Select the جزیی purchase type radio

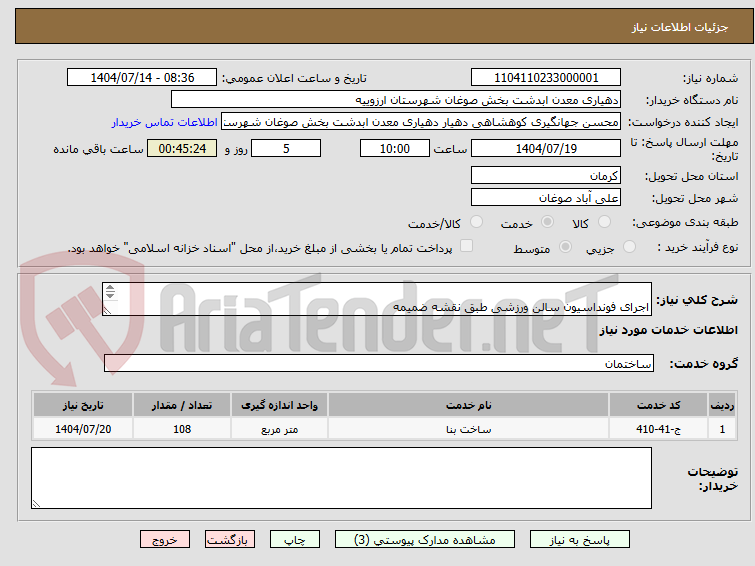(629, 247)
